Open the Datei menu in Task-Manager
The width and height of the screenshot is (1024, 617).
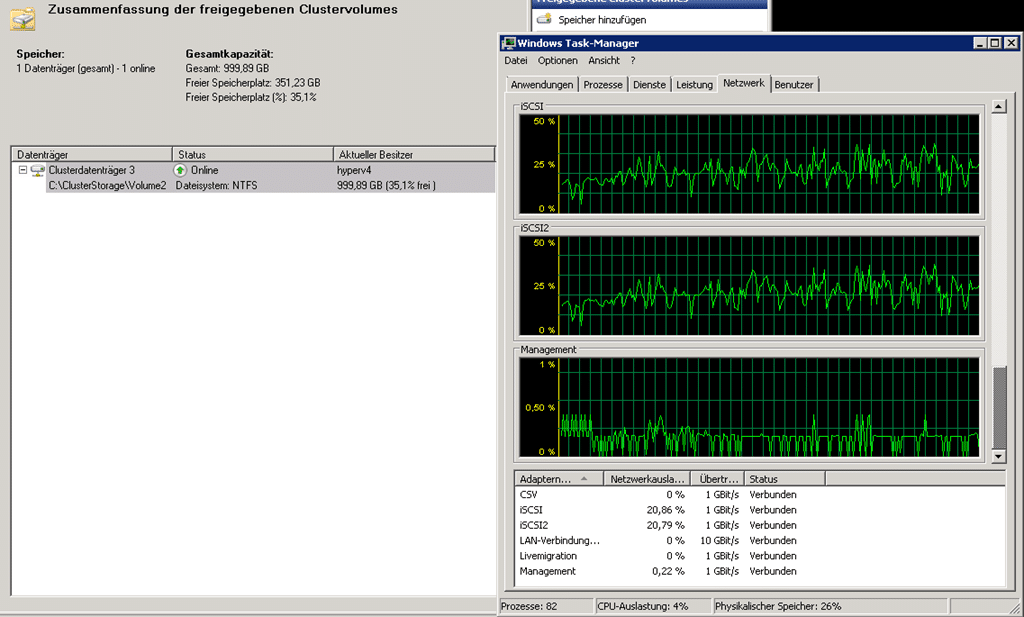pyautogui.click(x=516, y=61)
